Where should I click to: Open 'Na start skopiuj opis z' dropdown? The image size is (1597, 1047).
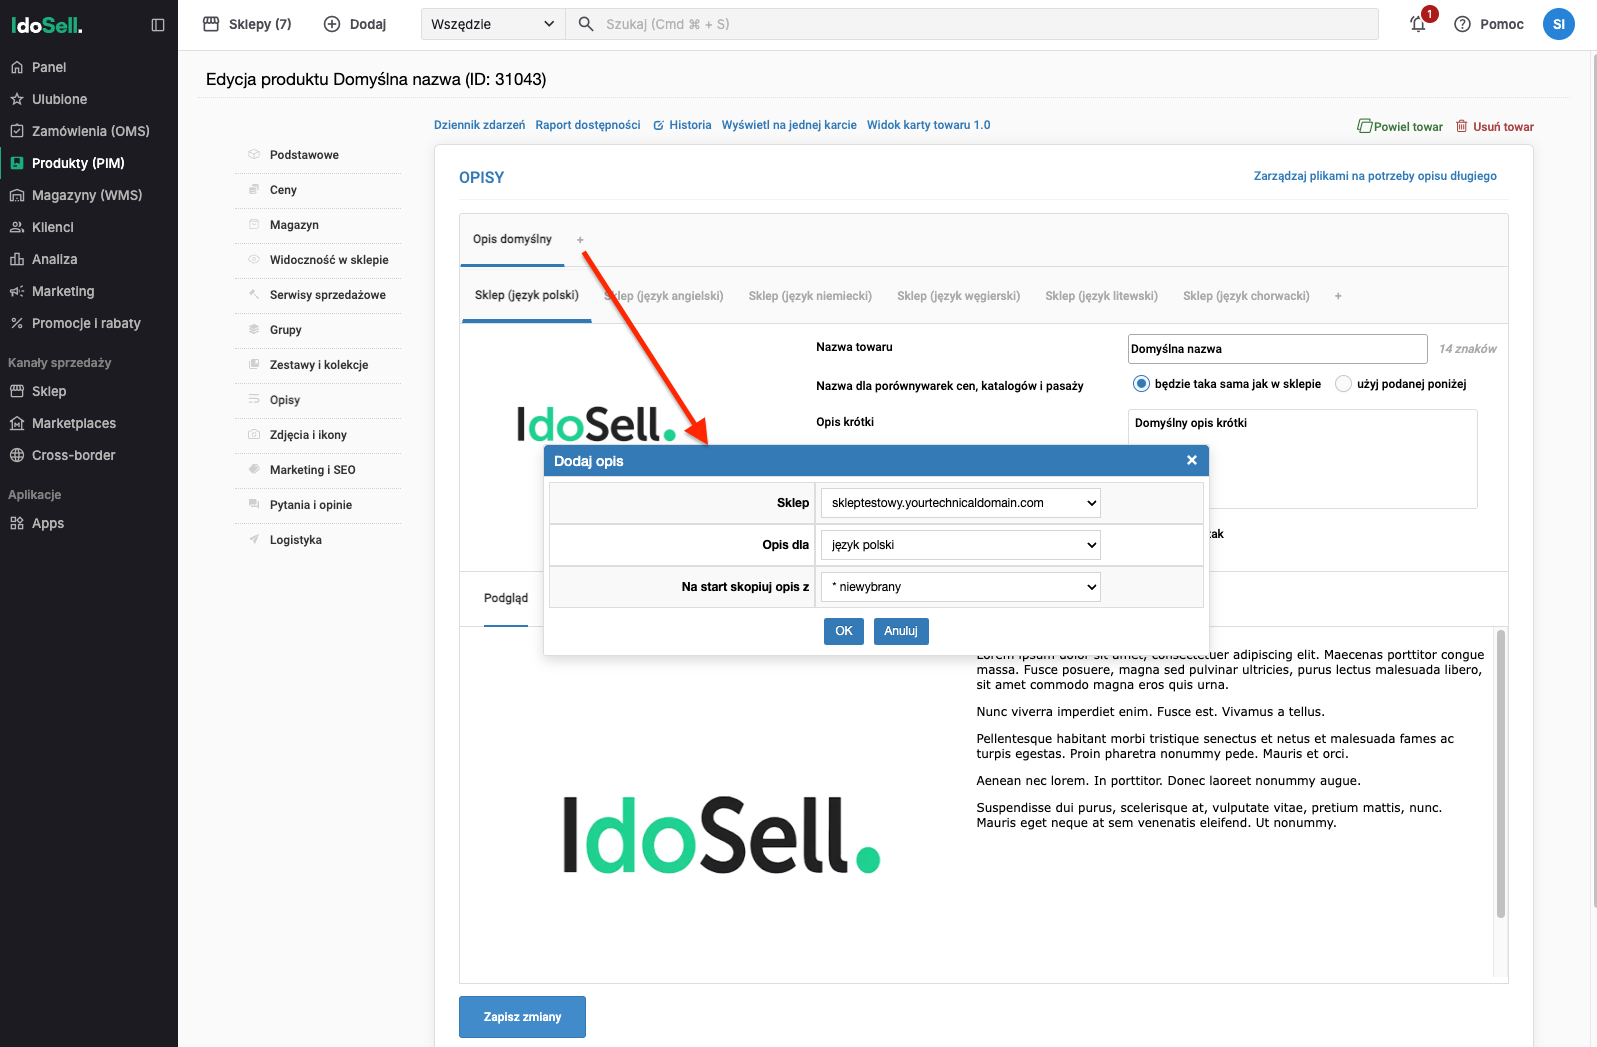tap(960, 587)
